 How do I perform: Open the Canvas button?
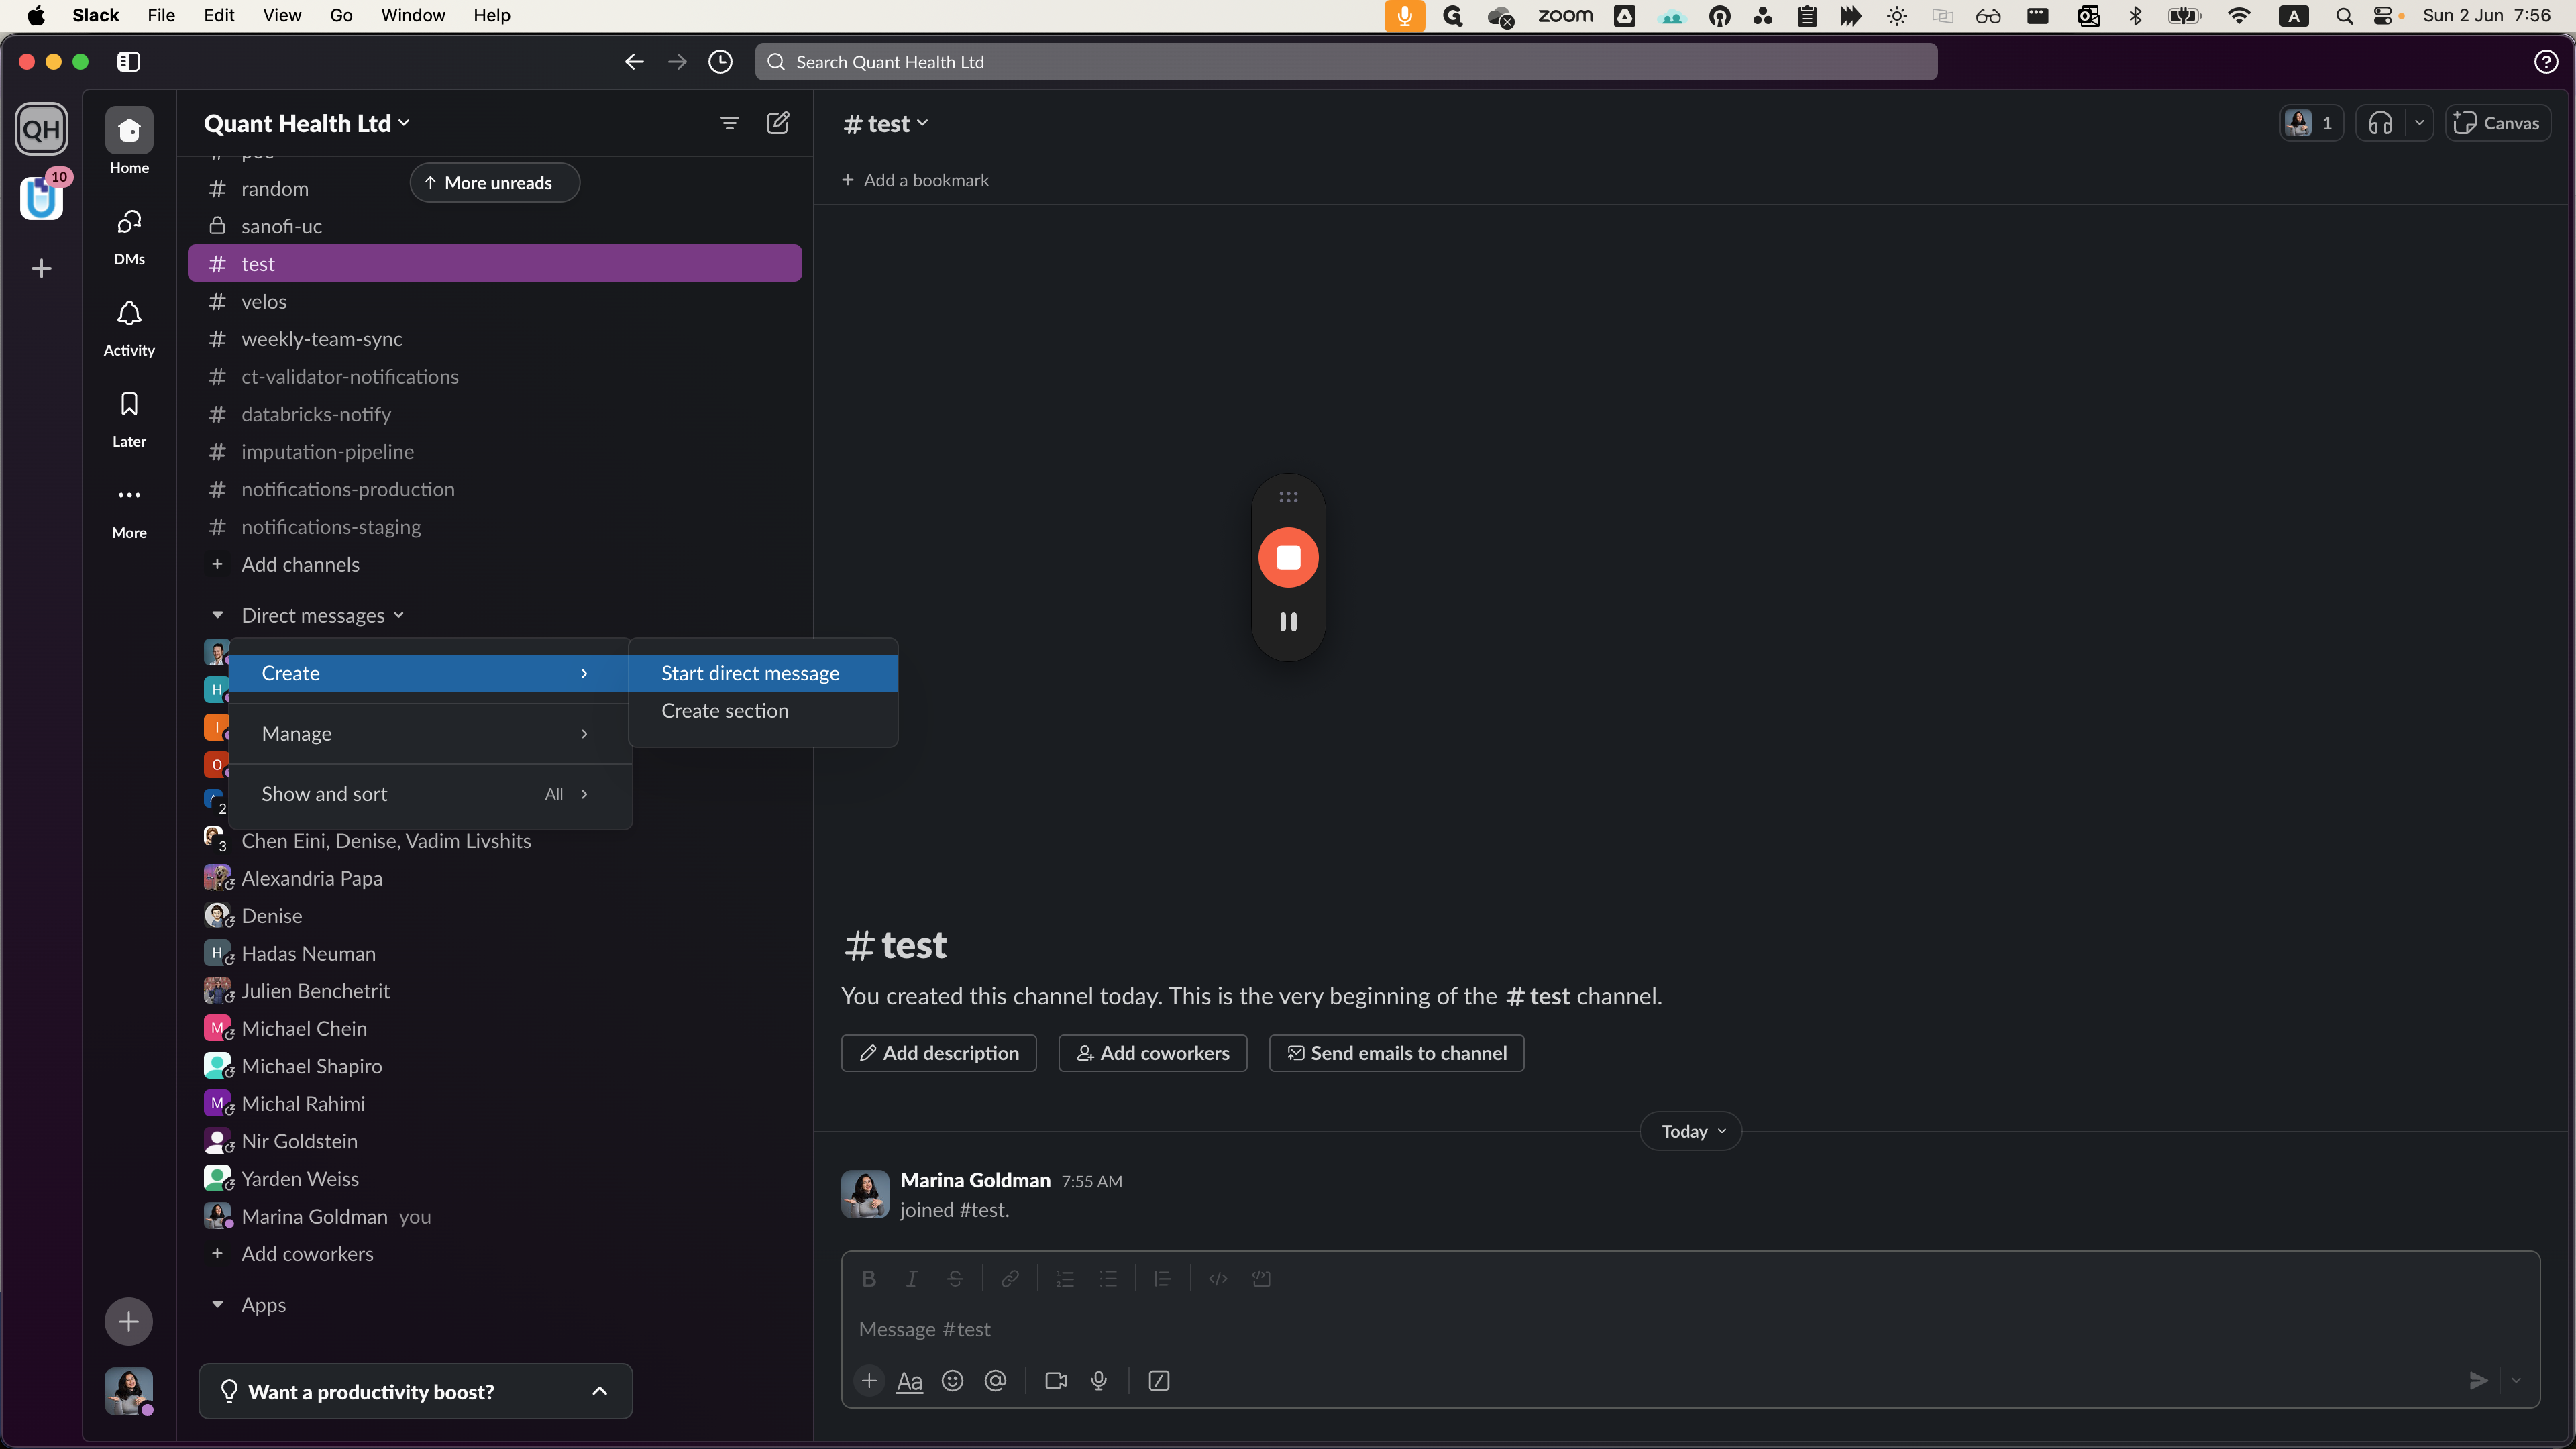tap(2498, 123)
